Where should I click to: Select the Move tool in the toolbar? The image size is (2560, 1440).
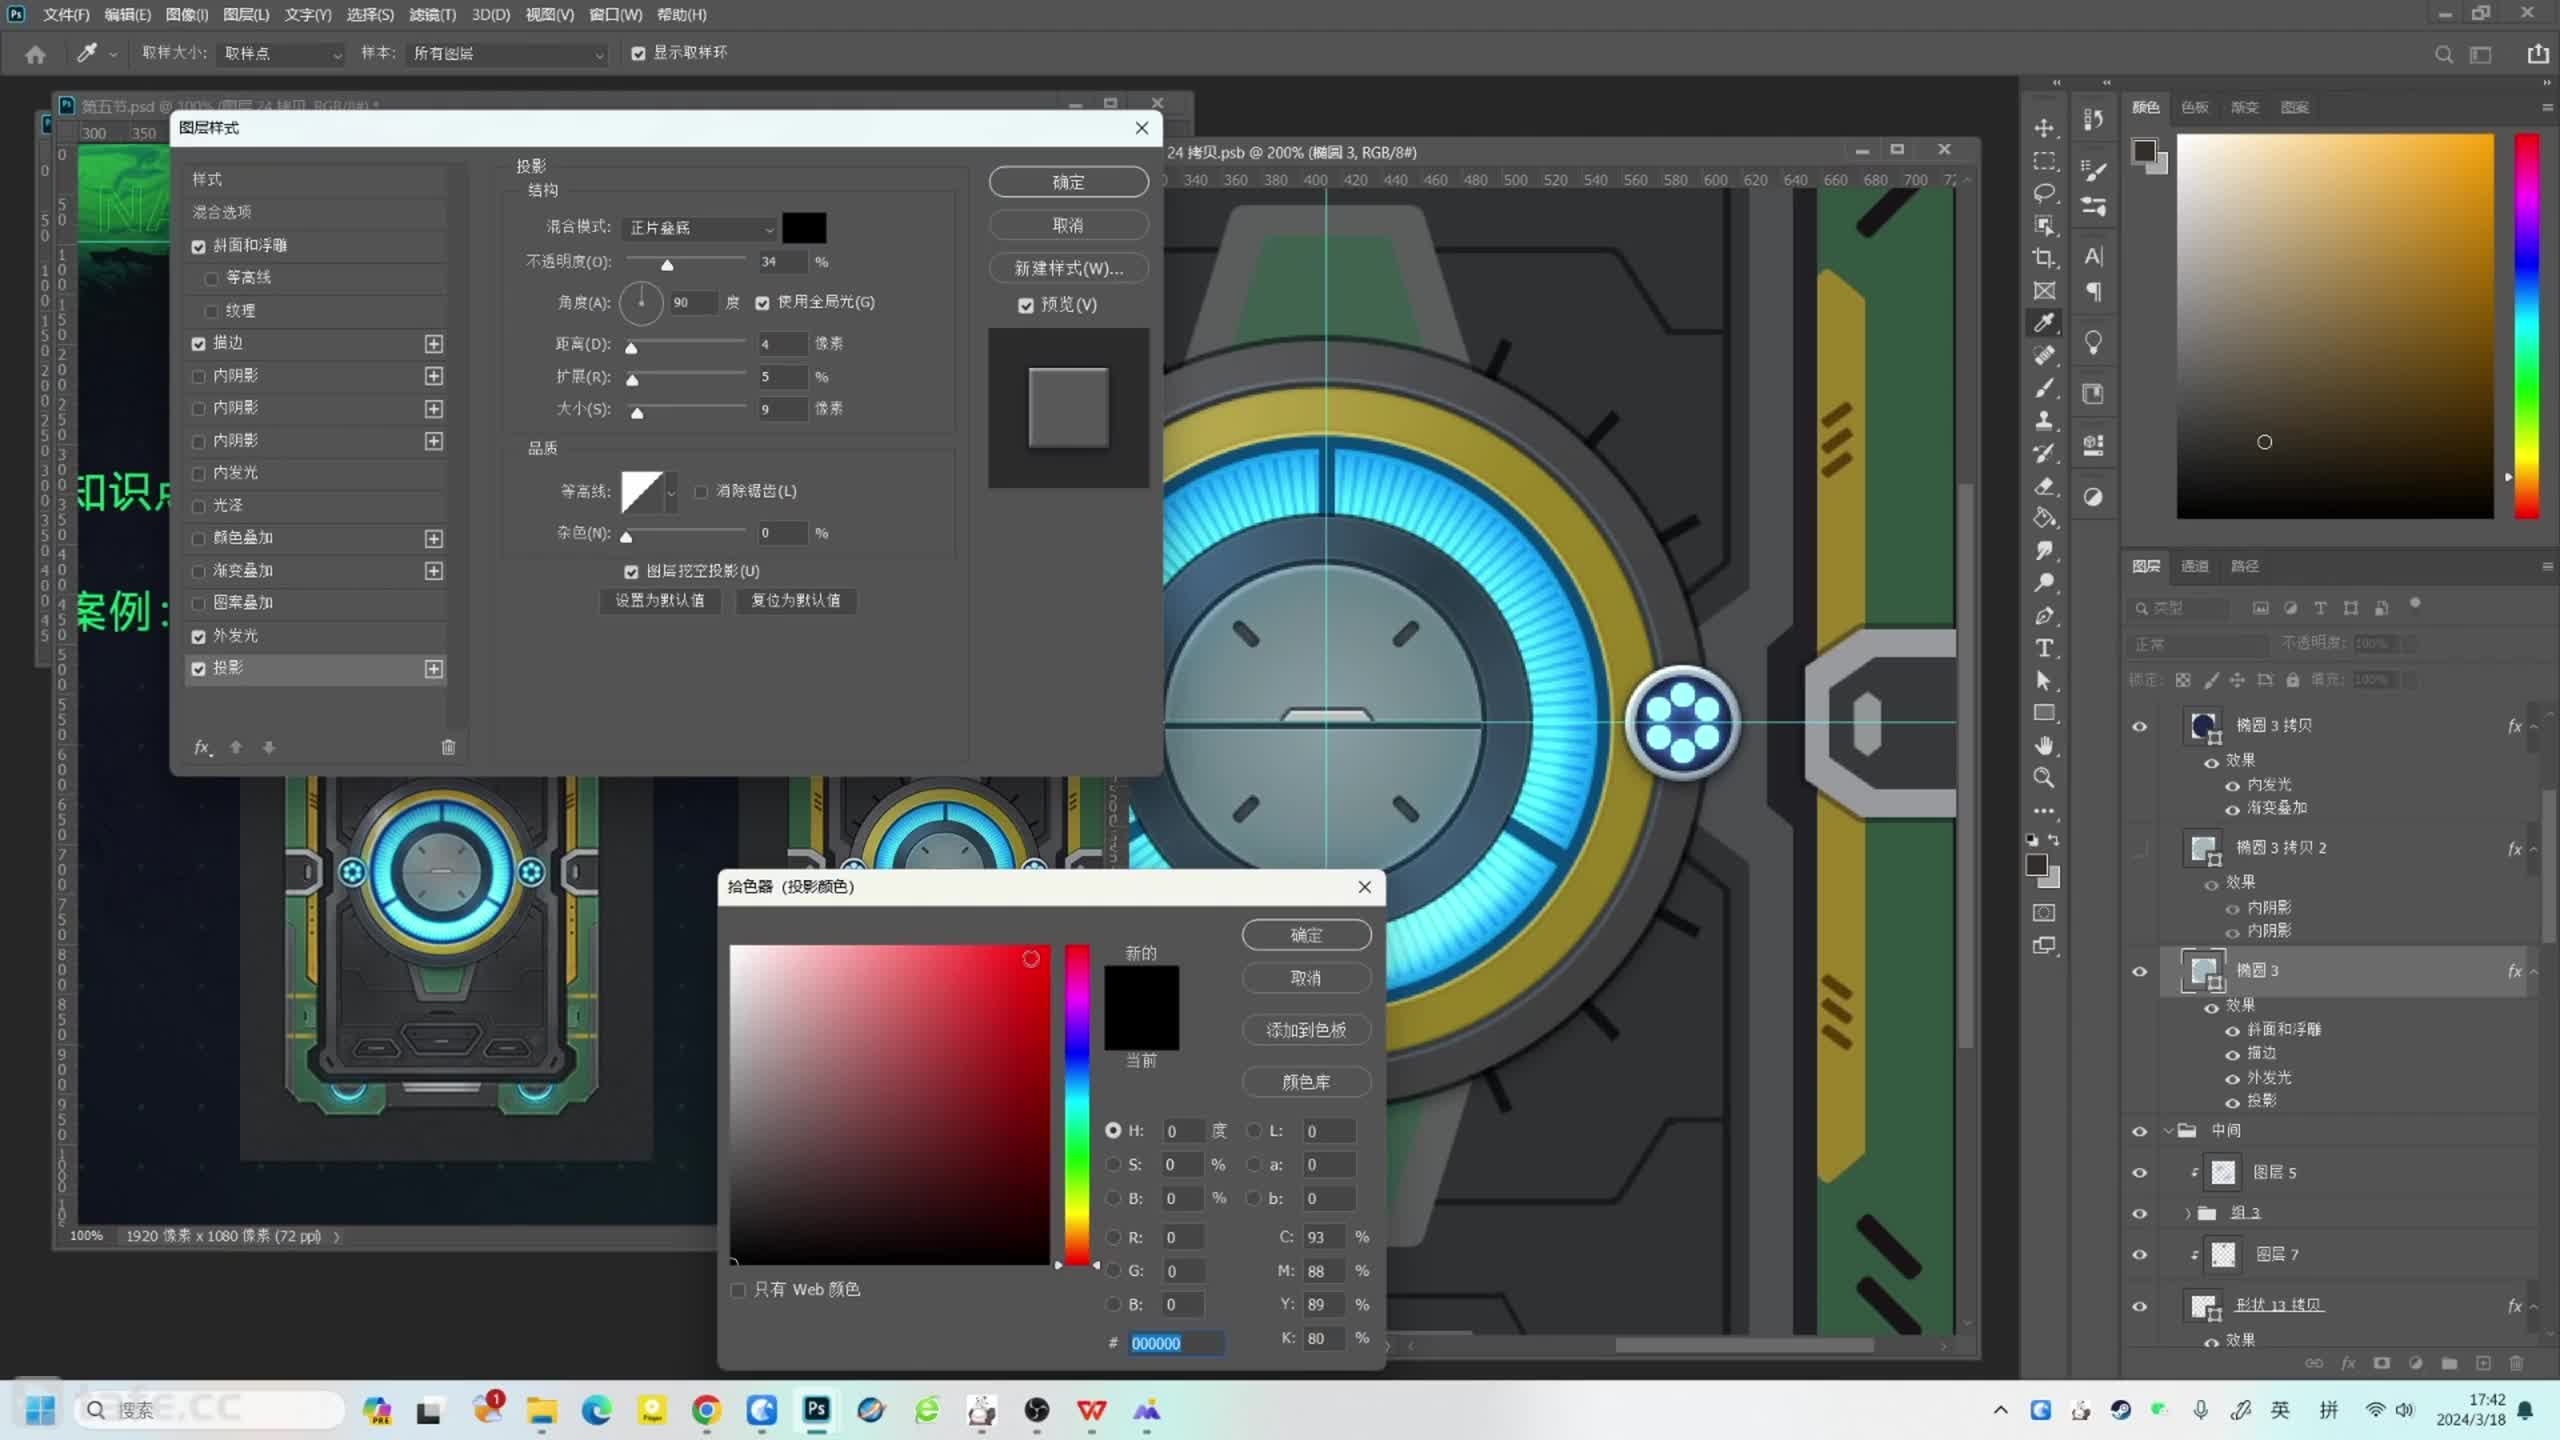2044,128
